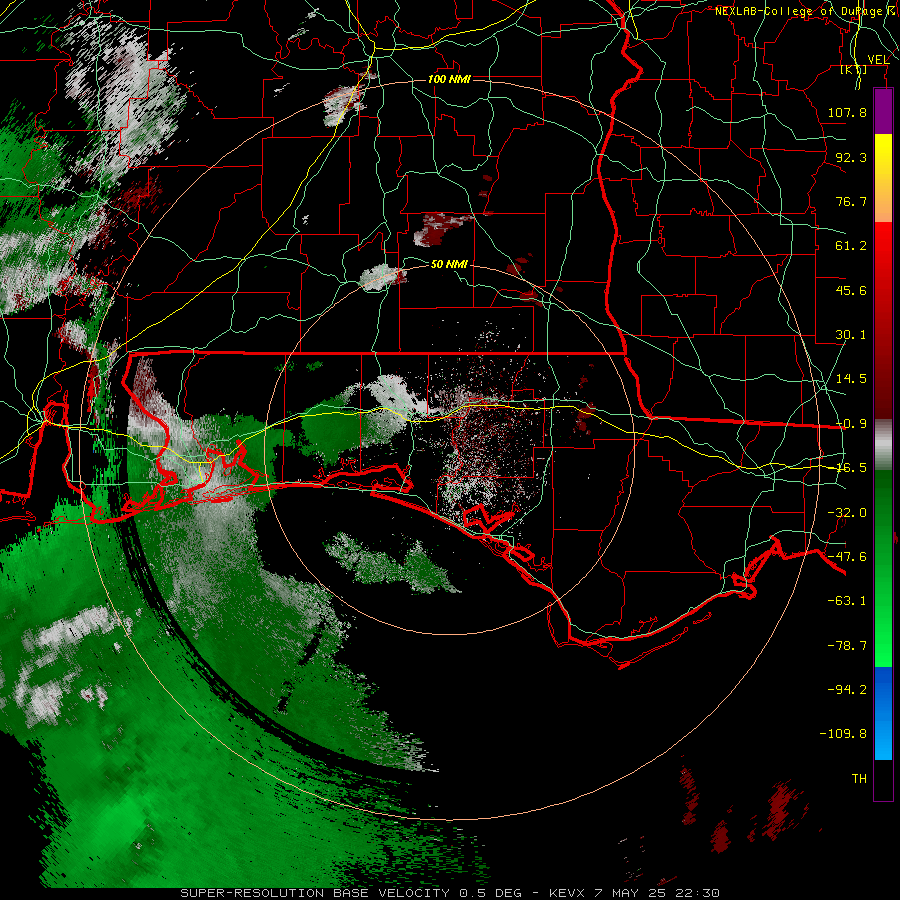900x900 pixels.
Task: Click the [KT] units label
Action: [x=854, y=69]
